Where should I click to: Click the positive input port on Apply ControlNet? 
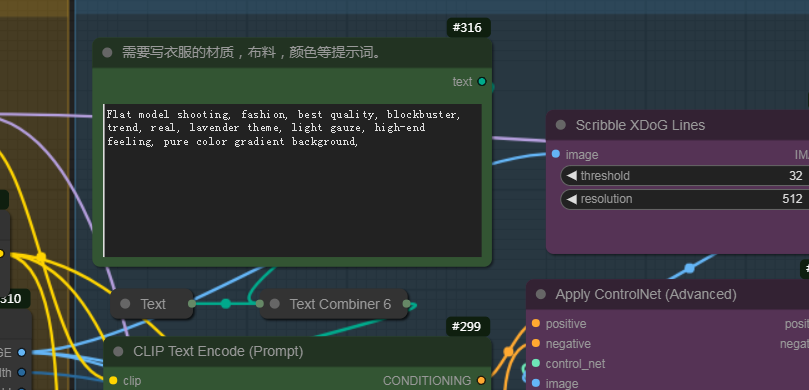(x=536, y=323)
